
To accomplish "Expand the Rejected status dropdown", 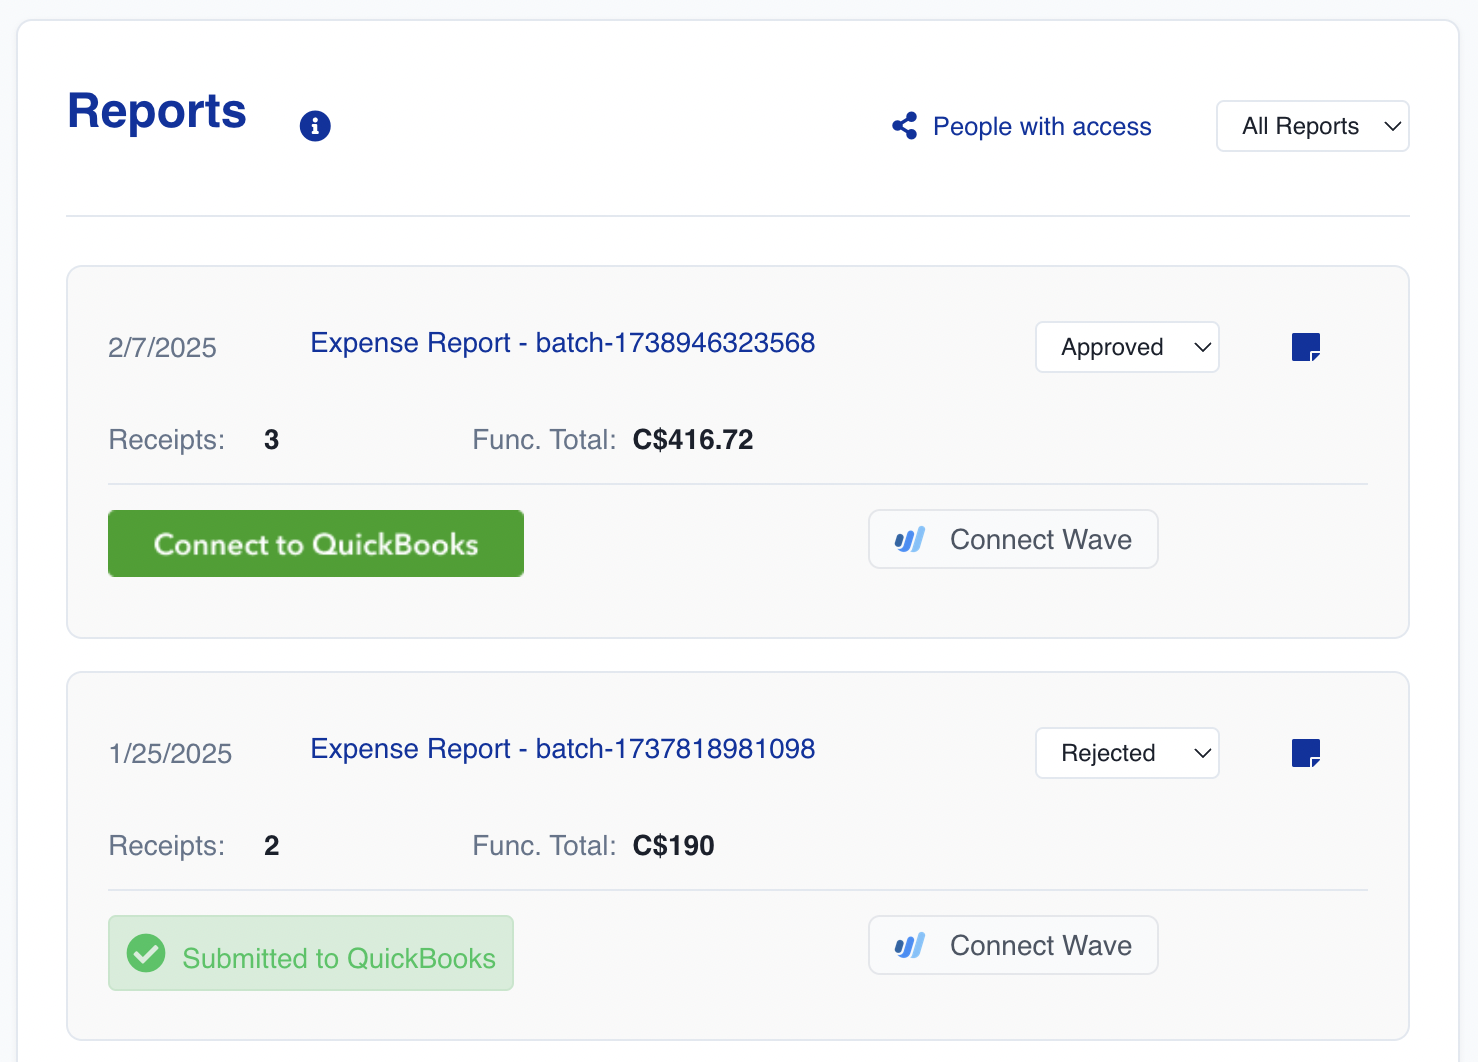I will [x=1127, y=753].
